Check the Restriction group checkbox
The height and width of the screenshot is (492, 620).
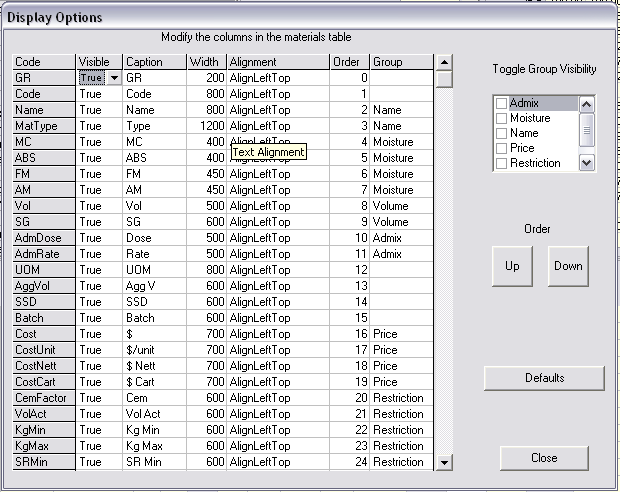502,163
